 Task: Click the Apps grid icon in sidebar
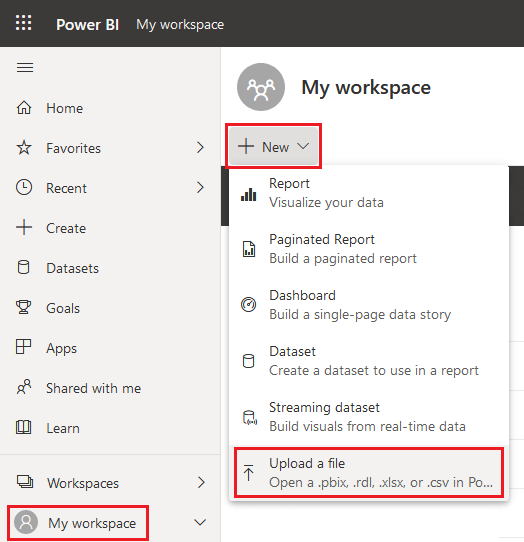[24, 347]
